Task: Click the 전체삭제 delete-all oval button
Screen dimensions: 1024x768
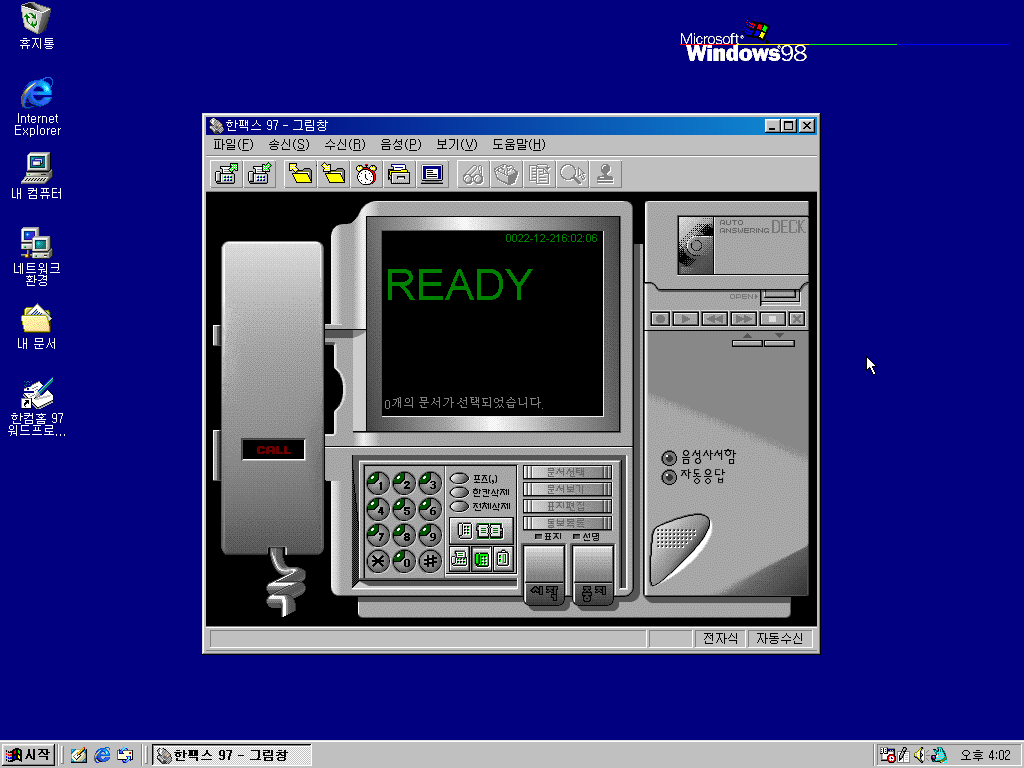Action: pyautogui.click(x=460, y=506)
